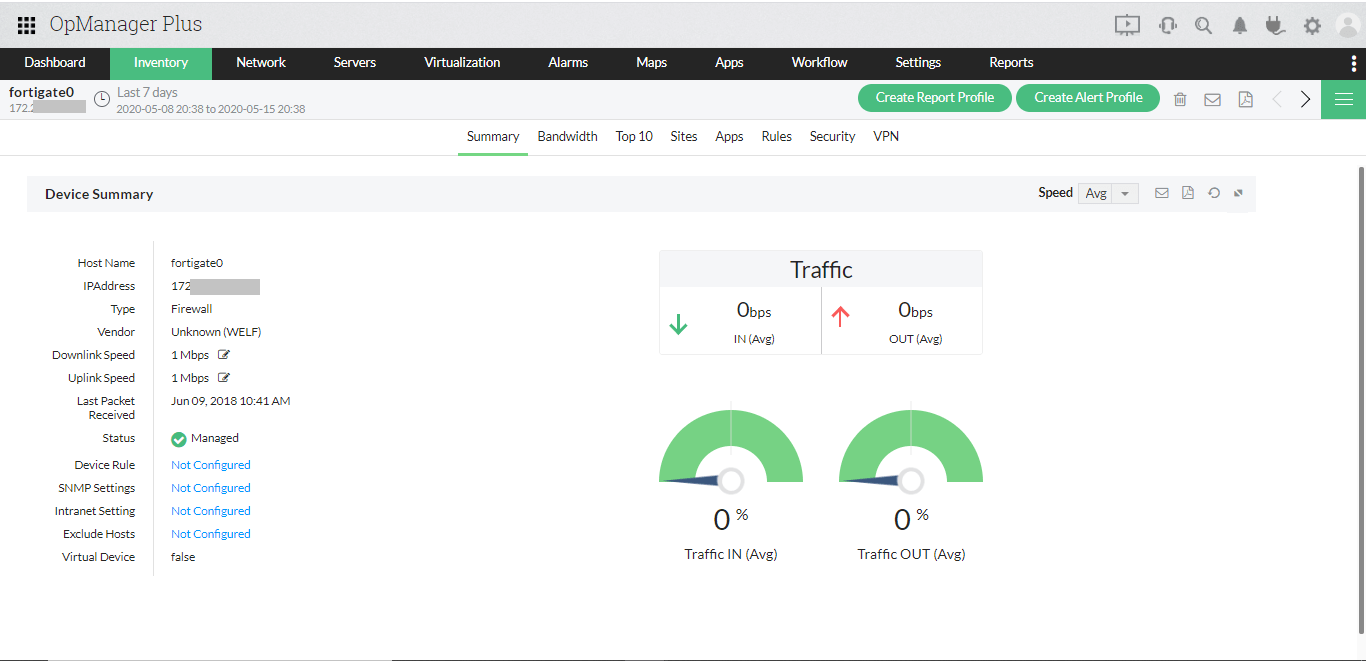The width and height of the screenshot is (1366, 661).
Task: Switch to the Bandwidth tab
Action: pos(567,136)
